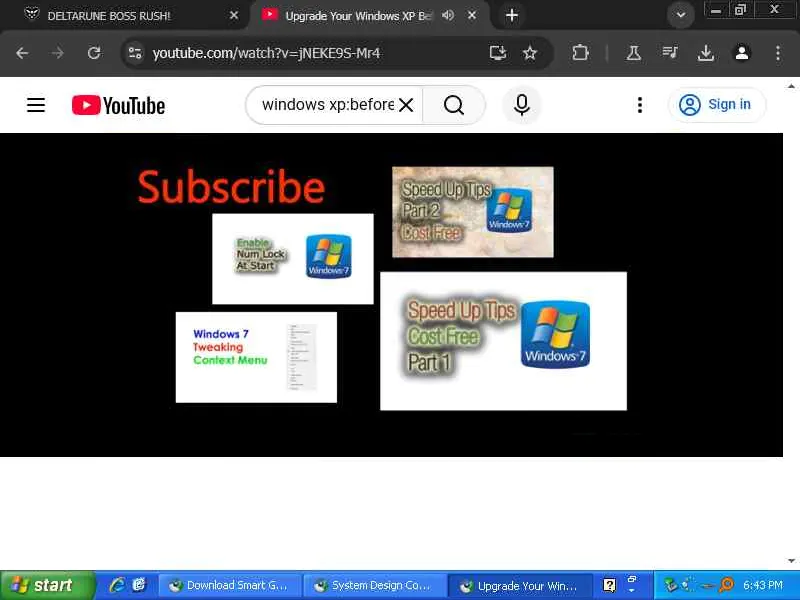Click the browser forward arrow

[x=58, y=53]
